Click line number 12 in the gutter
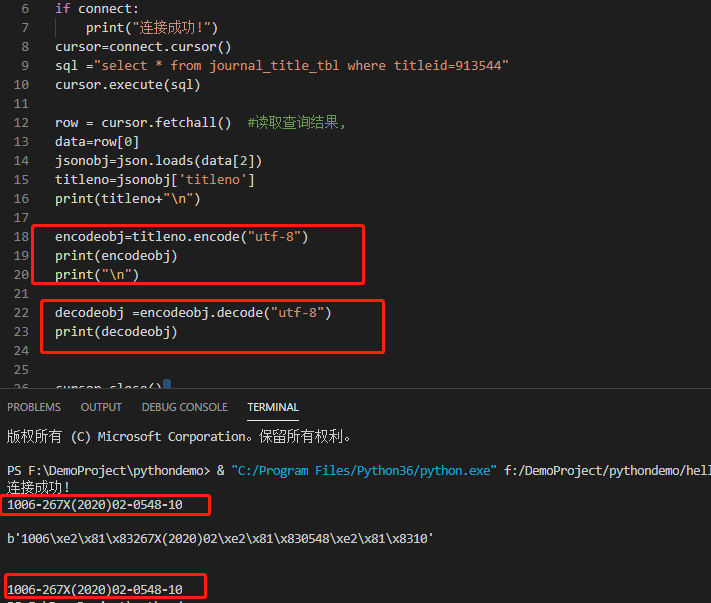The height and width of the screenshot is (603, 711). pyautogui.click(x=21, y=123)
